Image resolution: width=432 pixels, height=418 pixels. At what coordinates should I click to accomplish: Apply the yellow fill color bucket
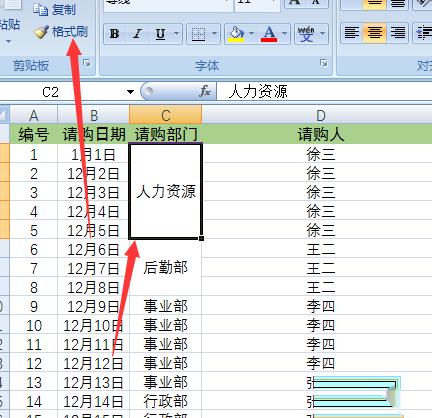click(236, 34)
